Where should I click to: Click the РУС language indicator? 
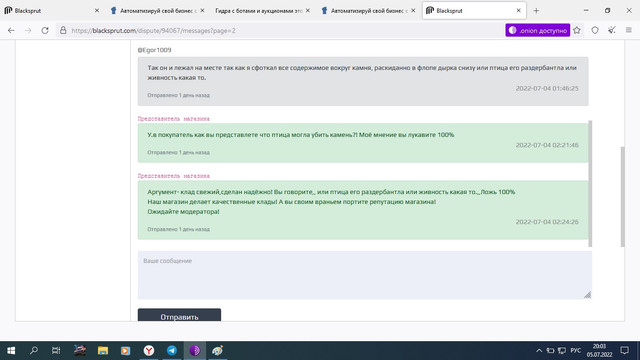click(576, 351)
